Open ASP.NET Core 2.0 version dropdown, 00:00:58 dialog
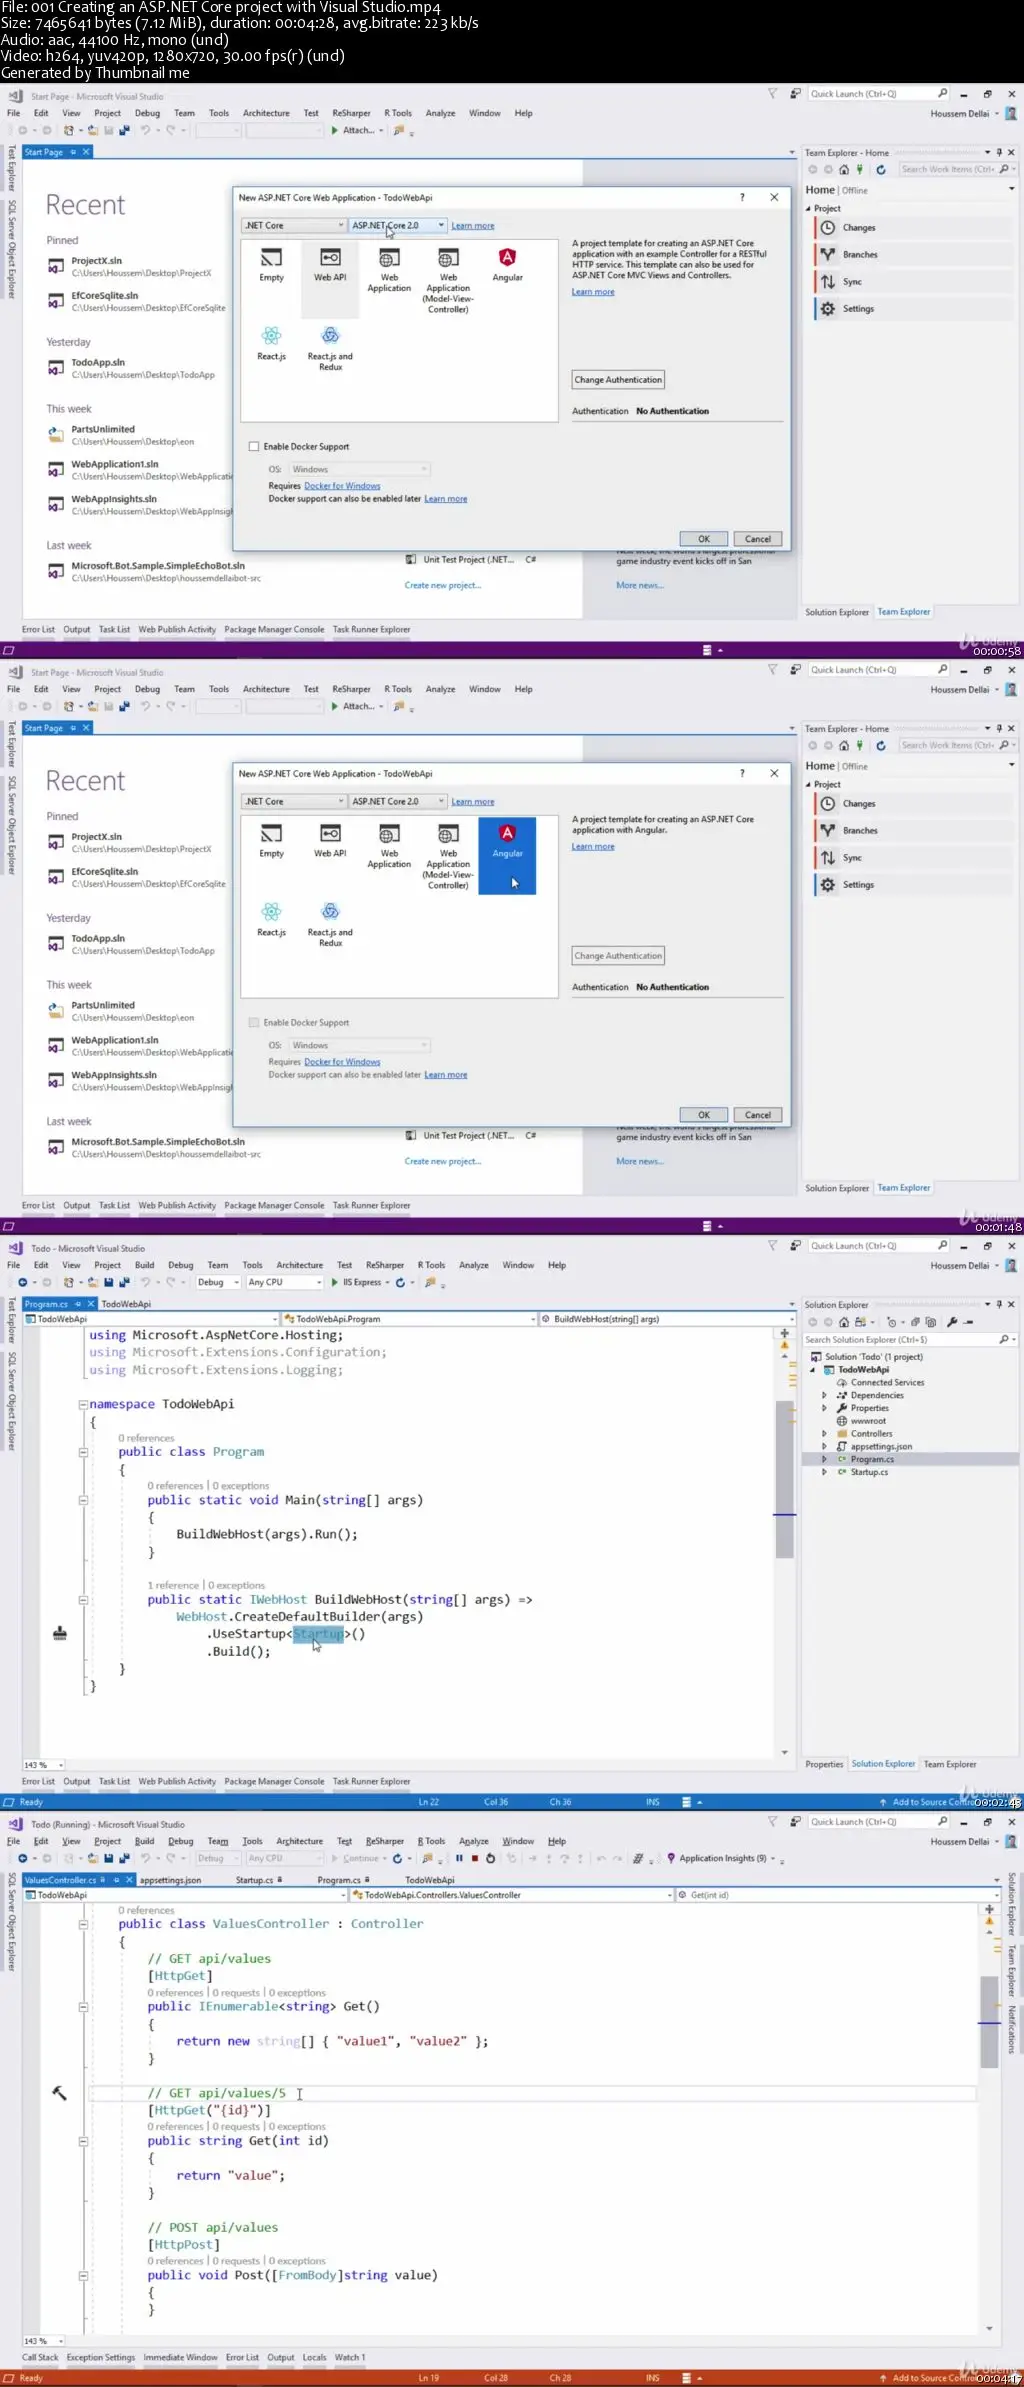The height and width of the screenshot is (2387, 1024). pos(397,226)
